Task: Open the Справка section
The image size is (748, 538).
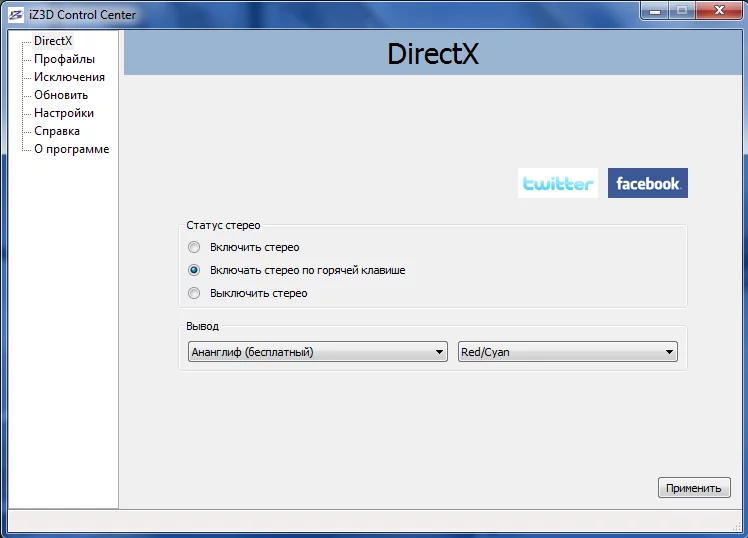Action: (x=57, y=131)
